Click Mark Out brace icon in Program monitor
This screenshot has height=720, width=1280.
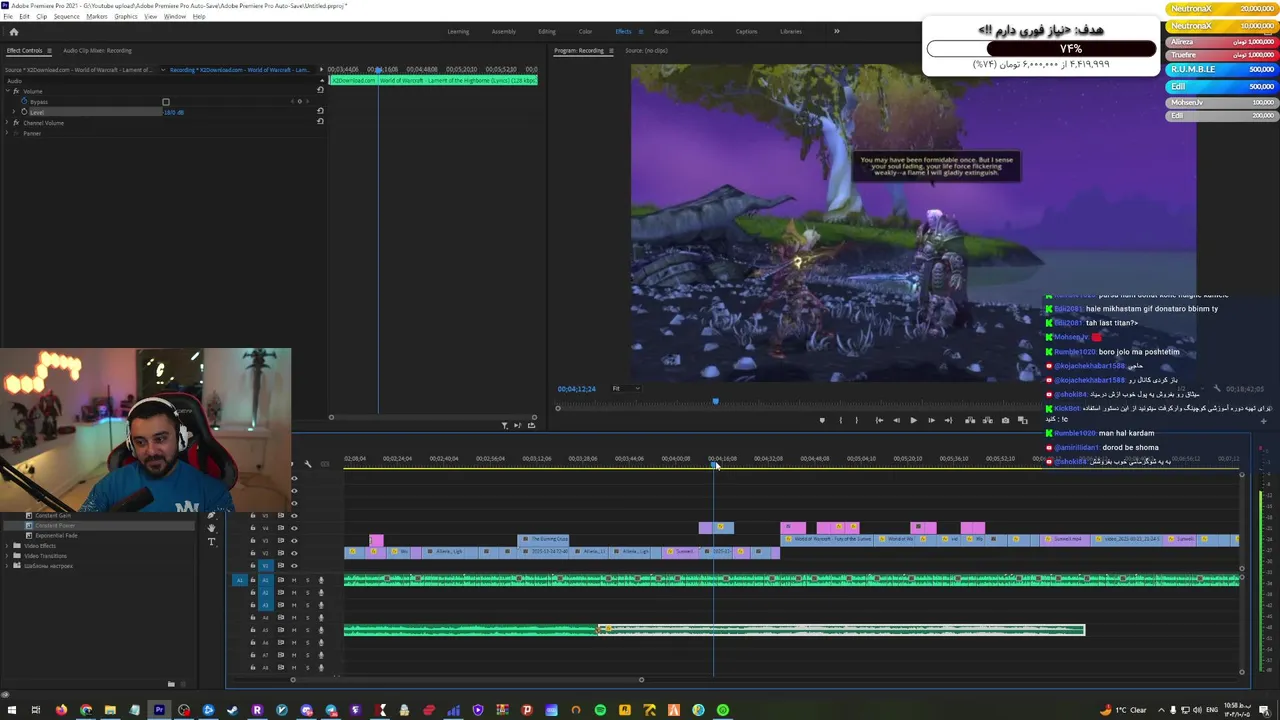[856, 420]
